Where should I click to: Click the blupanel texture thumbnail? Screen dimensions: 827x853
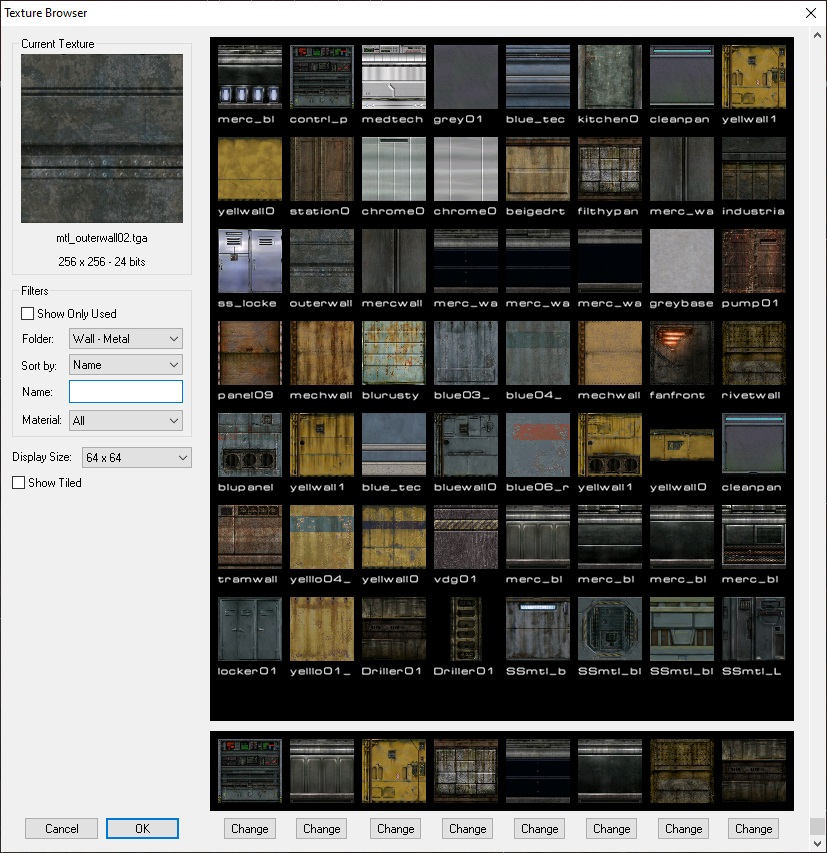click(250, 445)
